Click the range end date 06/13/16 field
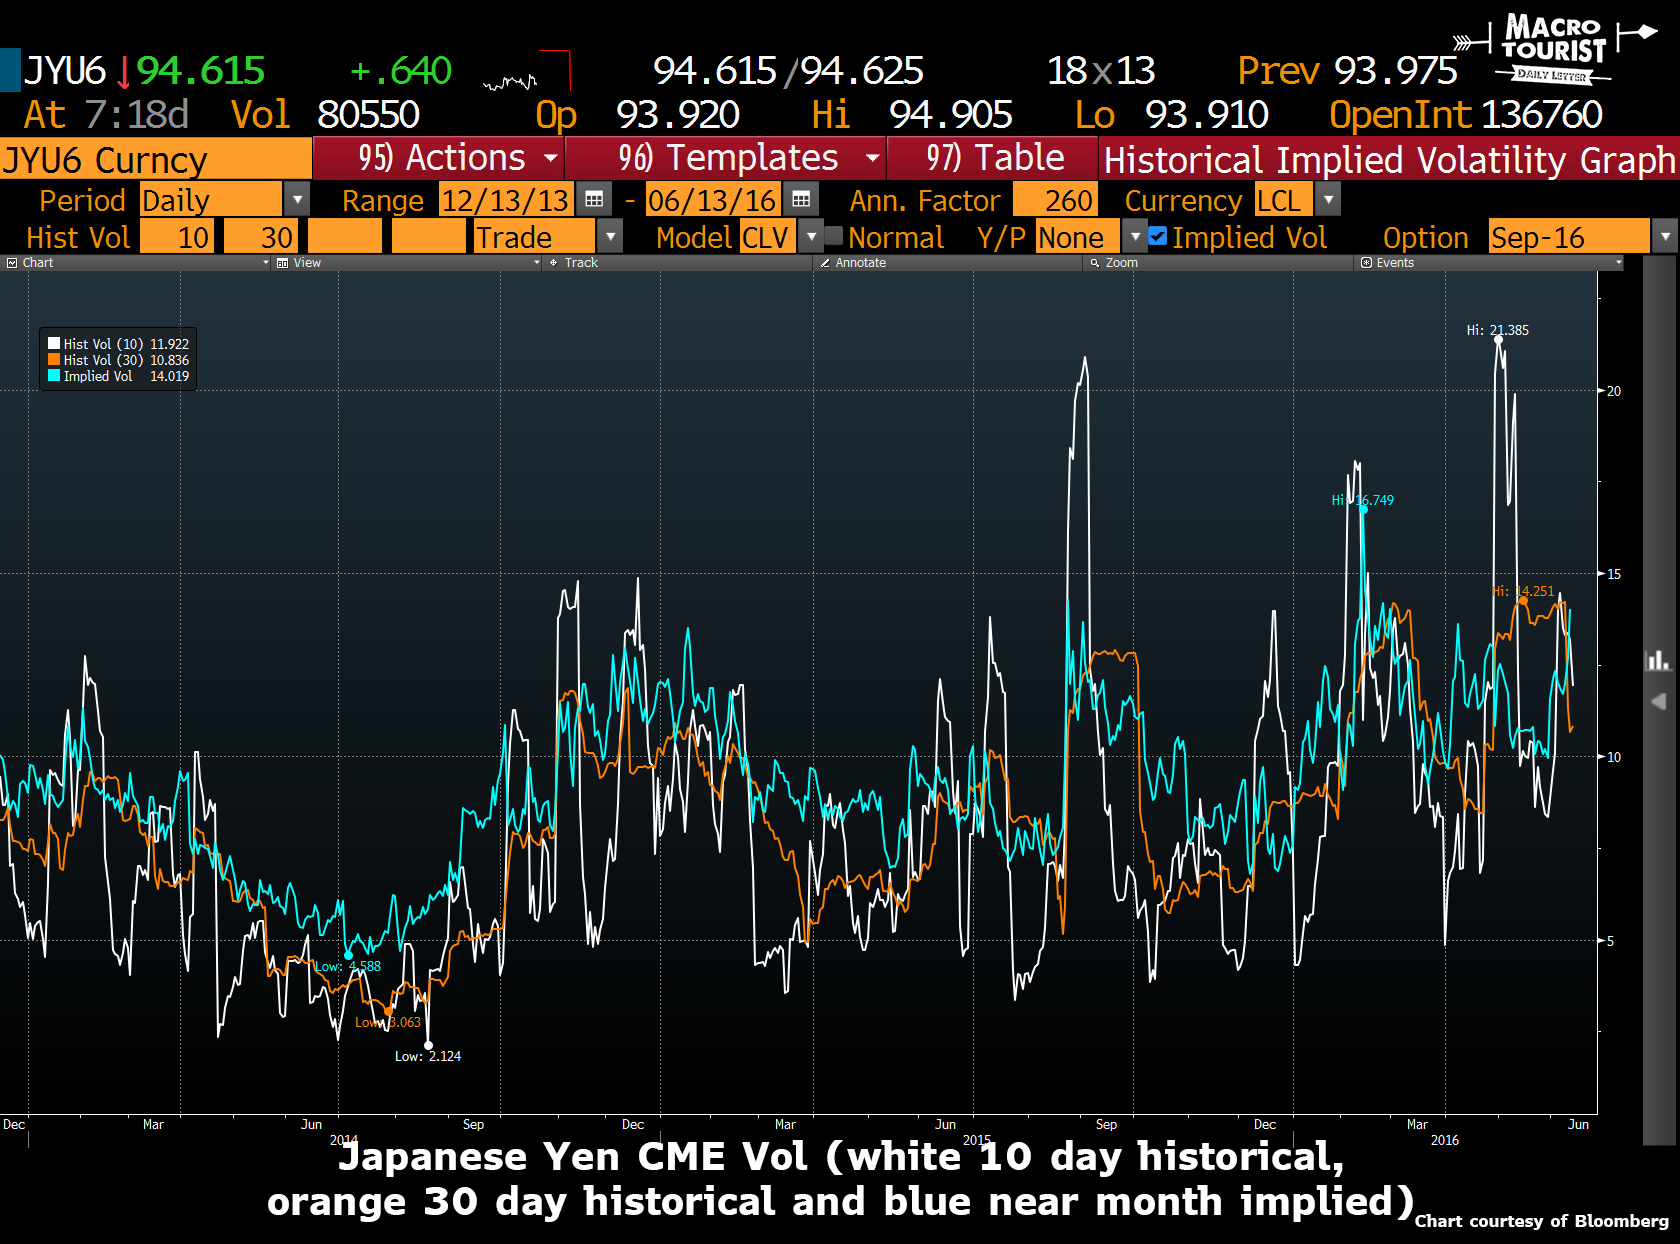 click(x=712, y=200)
